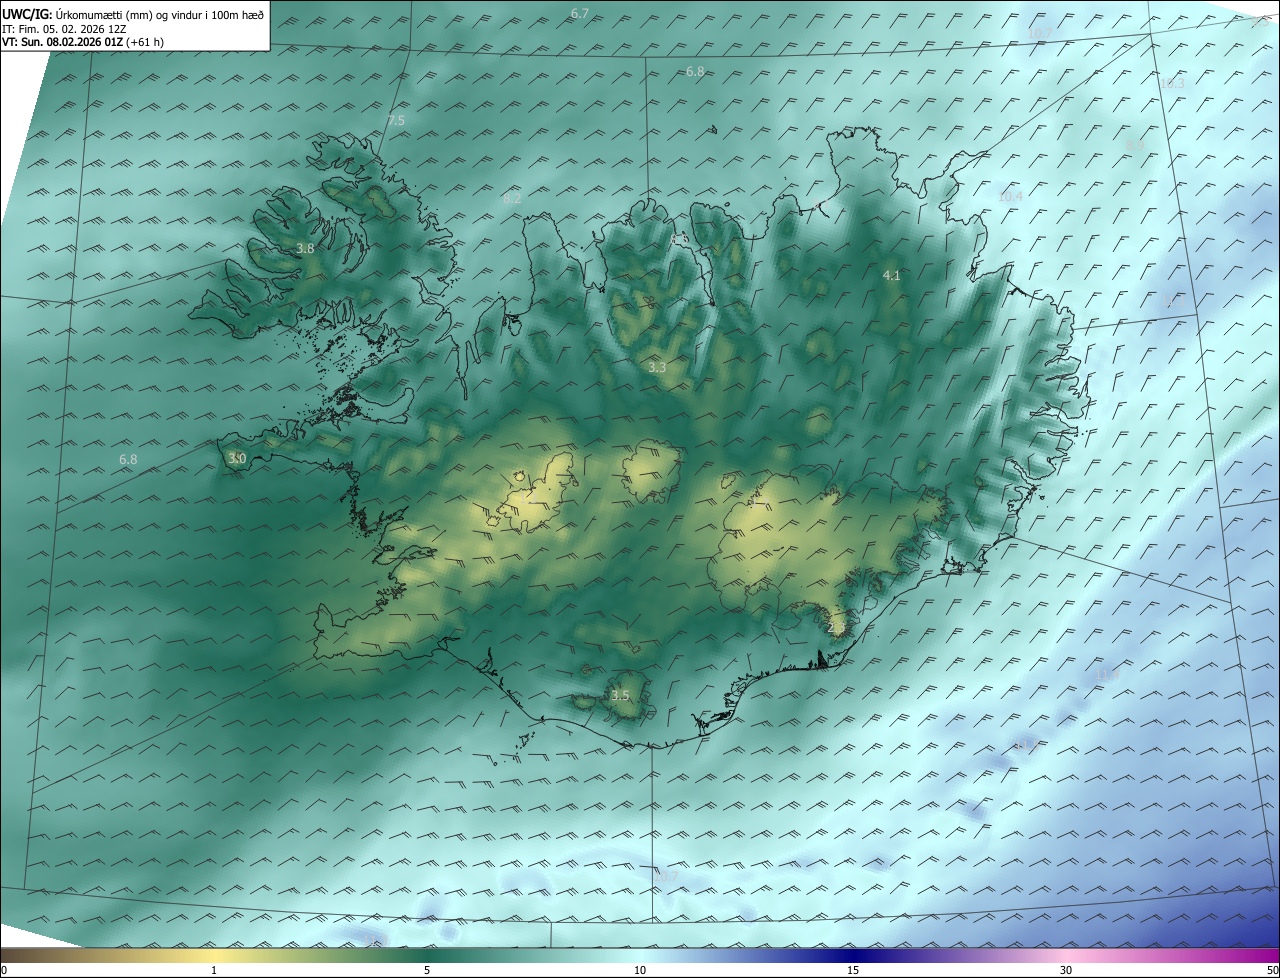This screenshot has height=978, width=1280.
Task: Click the '10.3' value label on the map
Action: [1171, 84]
